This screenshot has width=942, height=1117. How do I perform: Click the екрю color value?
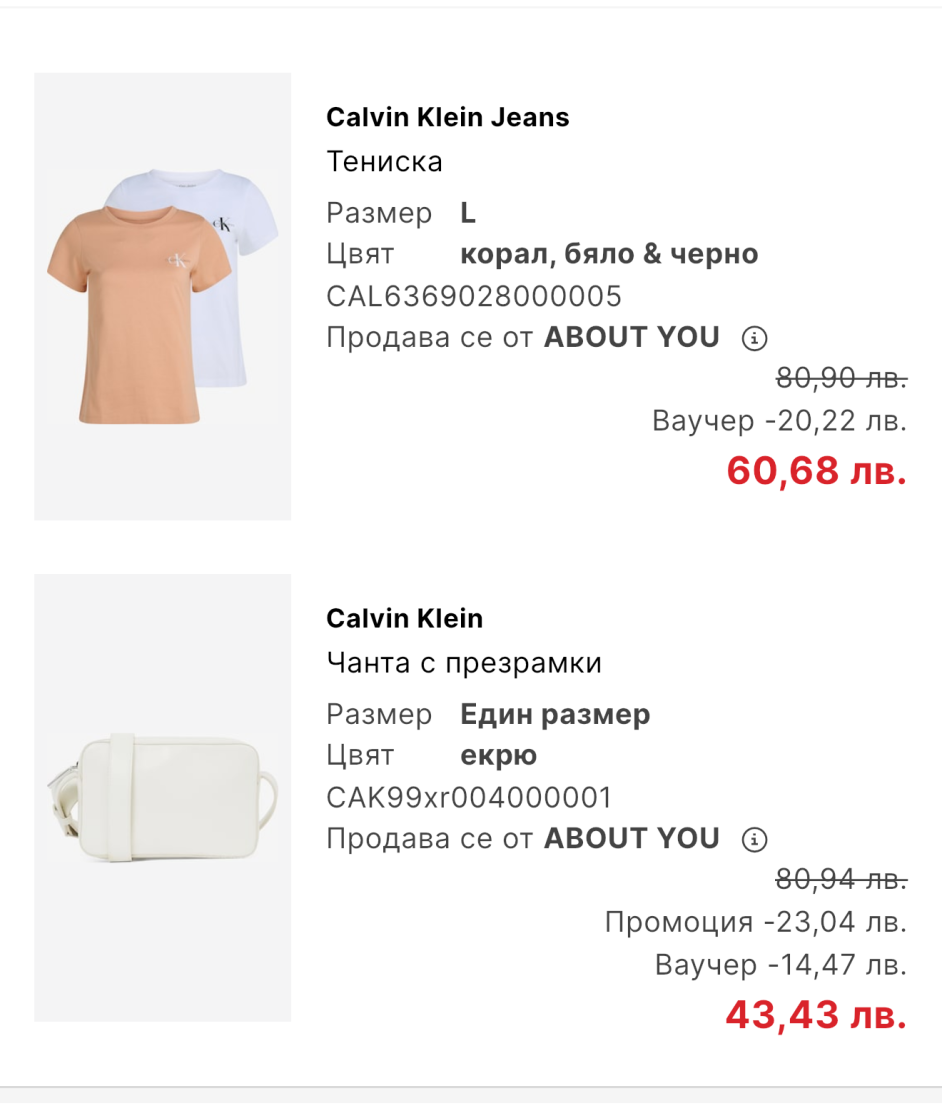coord(498,756)
